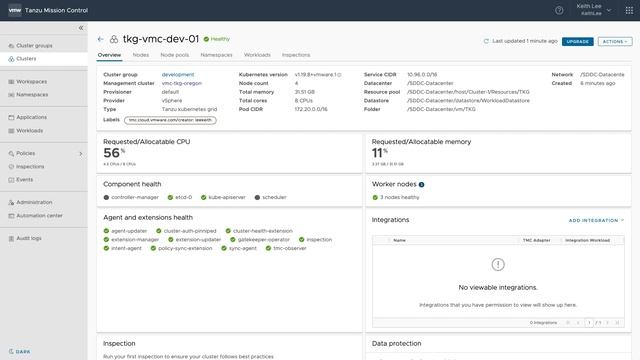Switch to the Nodes tab
Viewport: 640px width, 360px height.
(141, 55)
